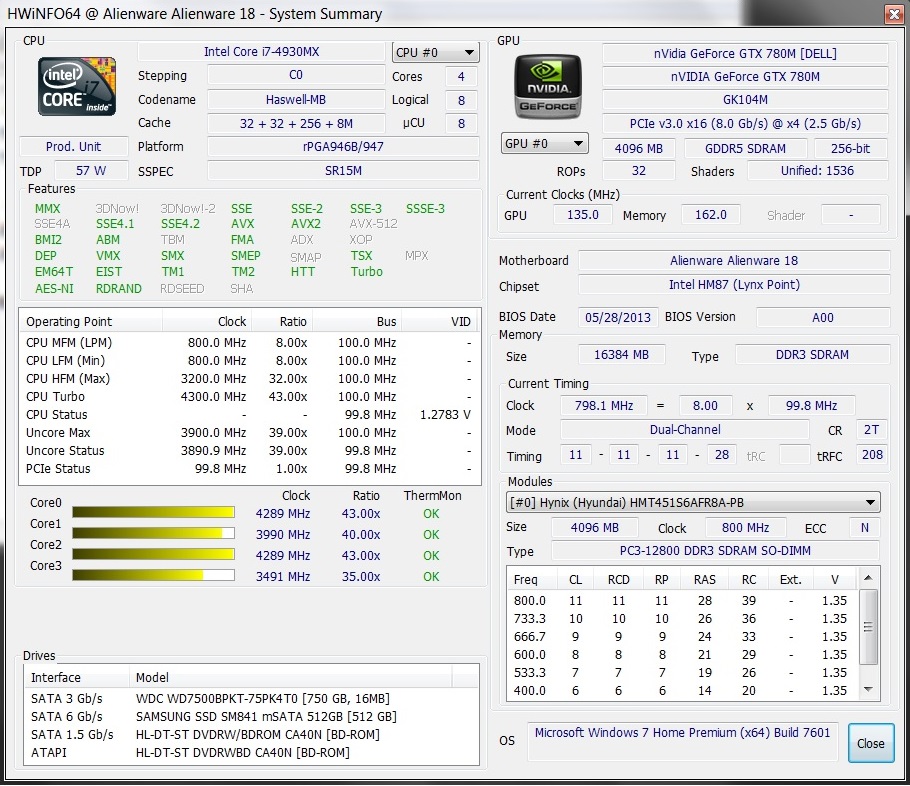Click the Dual-Channel mode field

click(x=685, y=430)
